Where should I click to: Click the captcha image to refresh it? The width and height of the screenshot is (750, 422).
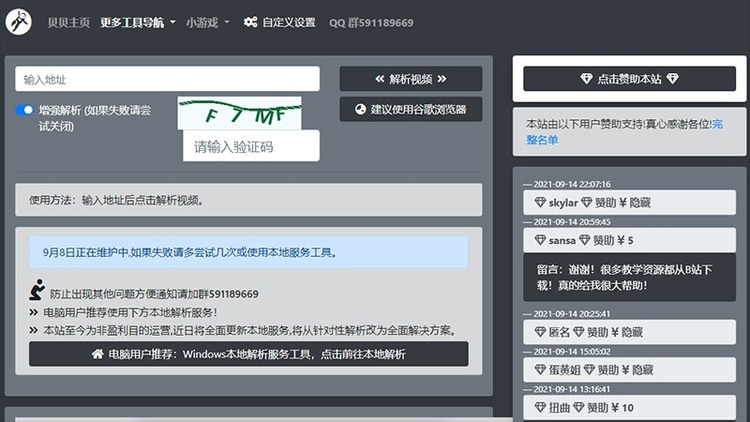(239, 114)
